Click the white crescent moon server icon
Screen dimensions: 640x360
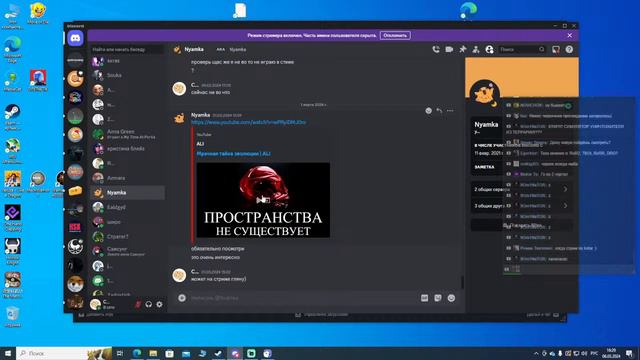(76, 246)
